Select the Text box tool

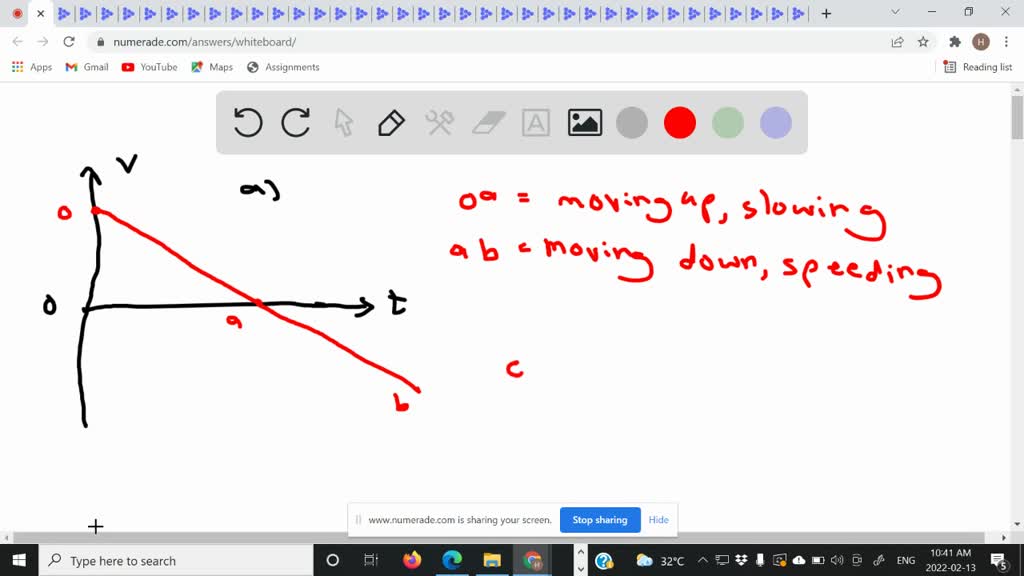click(x=536, y=122)
